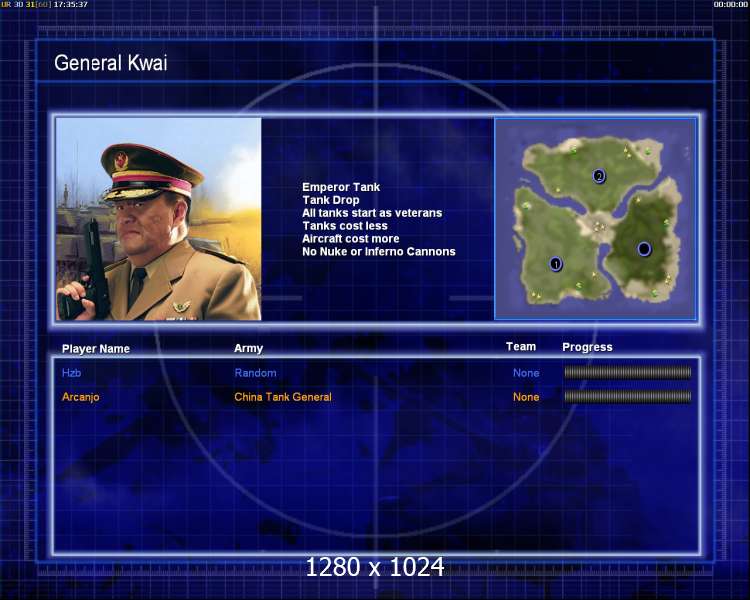Click the "Random" army entry for Hzb
Viewport: 750px width, 600px height.
coord(255,373)
